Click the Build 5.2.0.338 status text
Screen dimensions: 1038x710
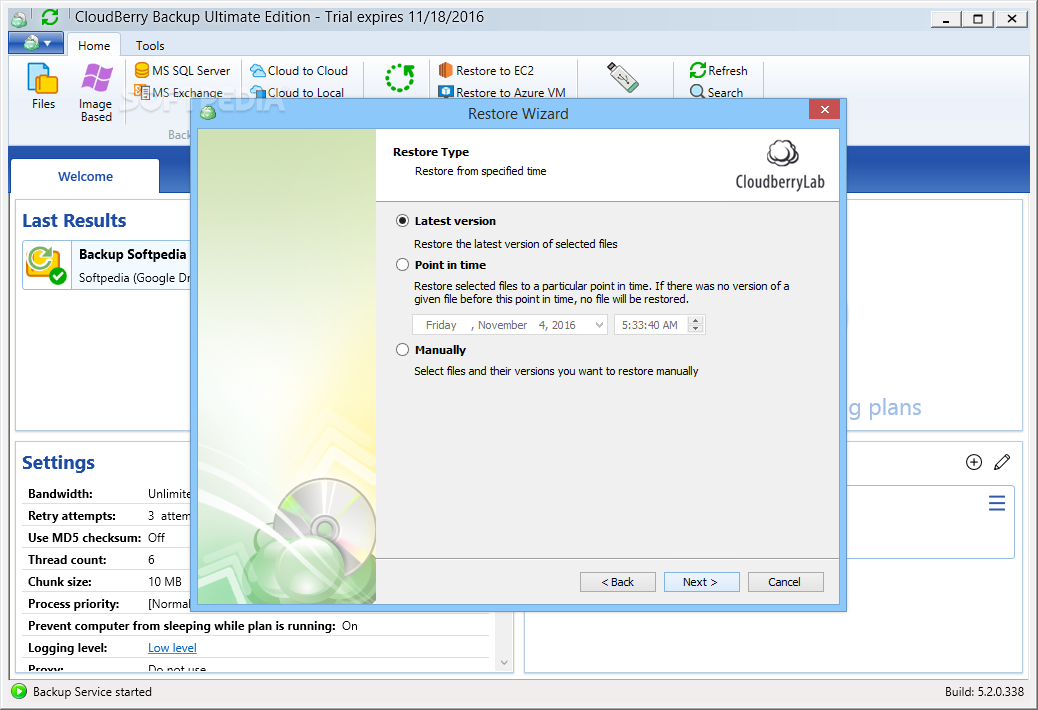984,691
